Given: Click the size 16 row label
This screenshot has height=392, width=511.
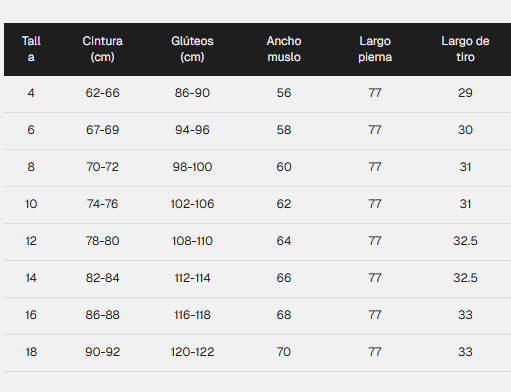Looking at the screenshot, I should (31, 315).
